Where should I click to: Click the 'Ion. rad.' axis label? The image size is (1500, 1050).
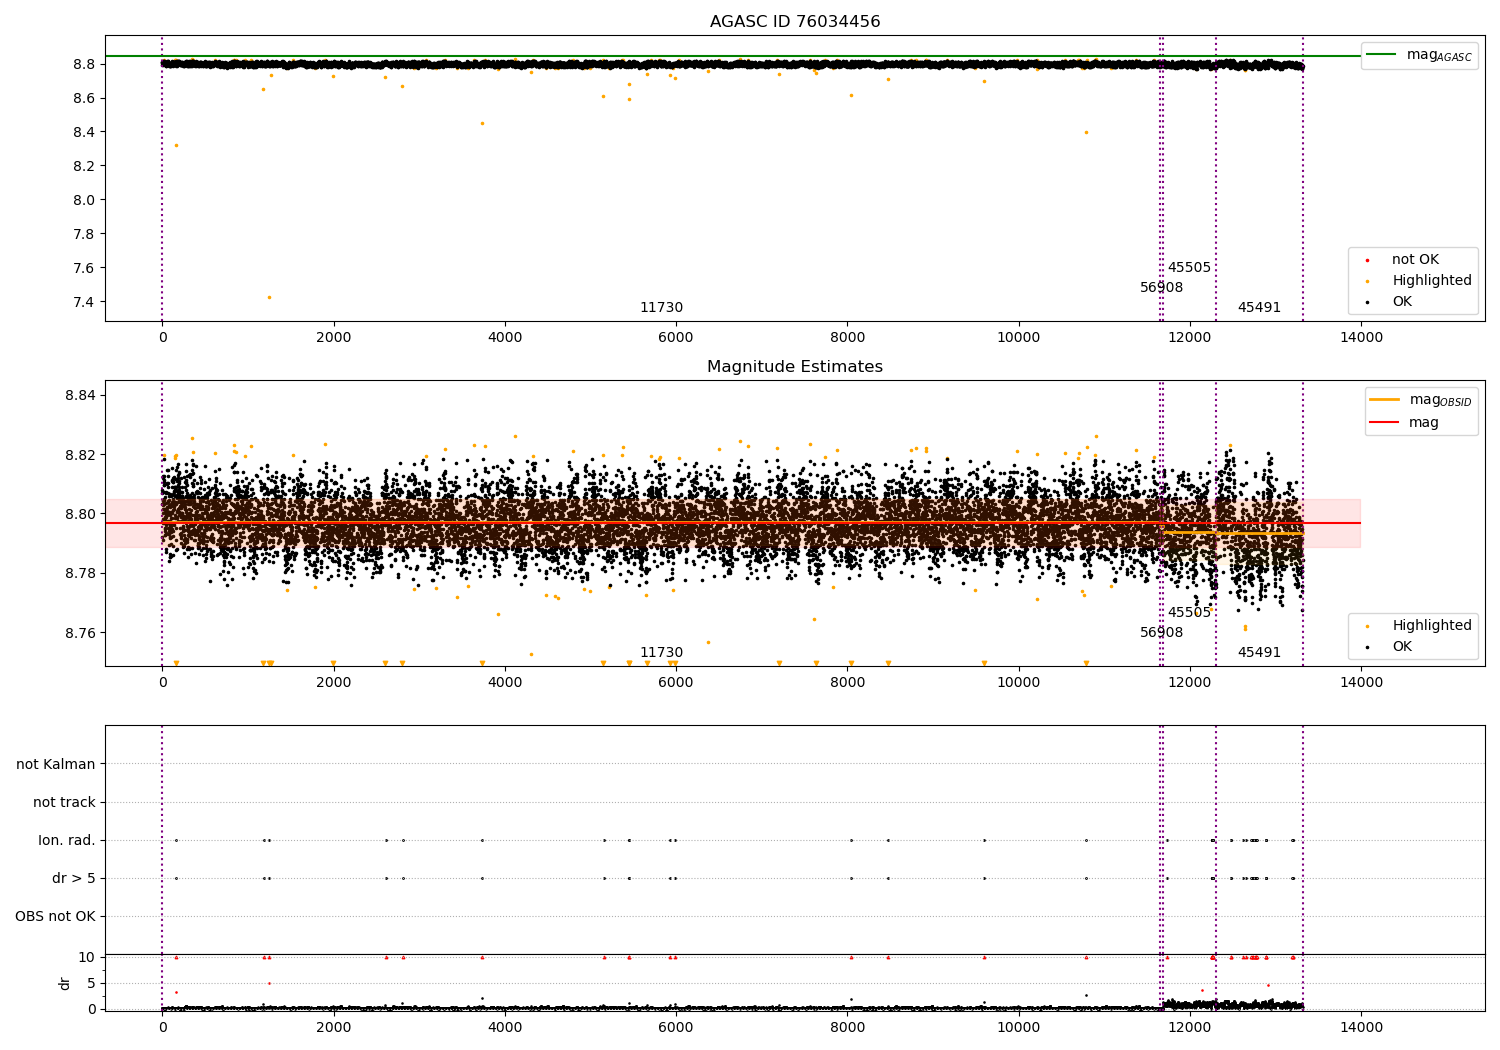pos(67,840)
